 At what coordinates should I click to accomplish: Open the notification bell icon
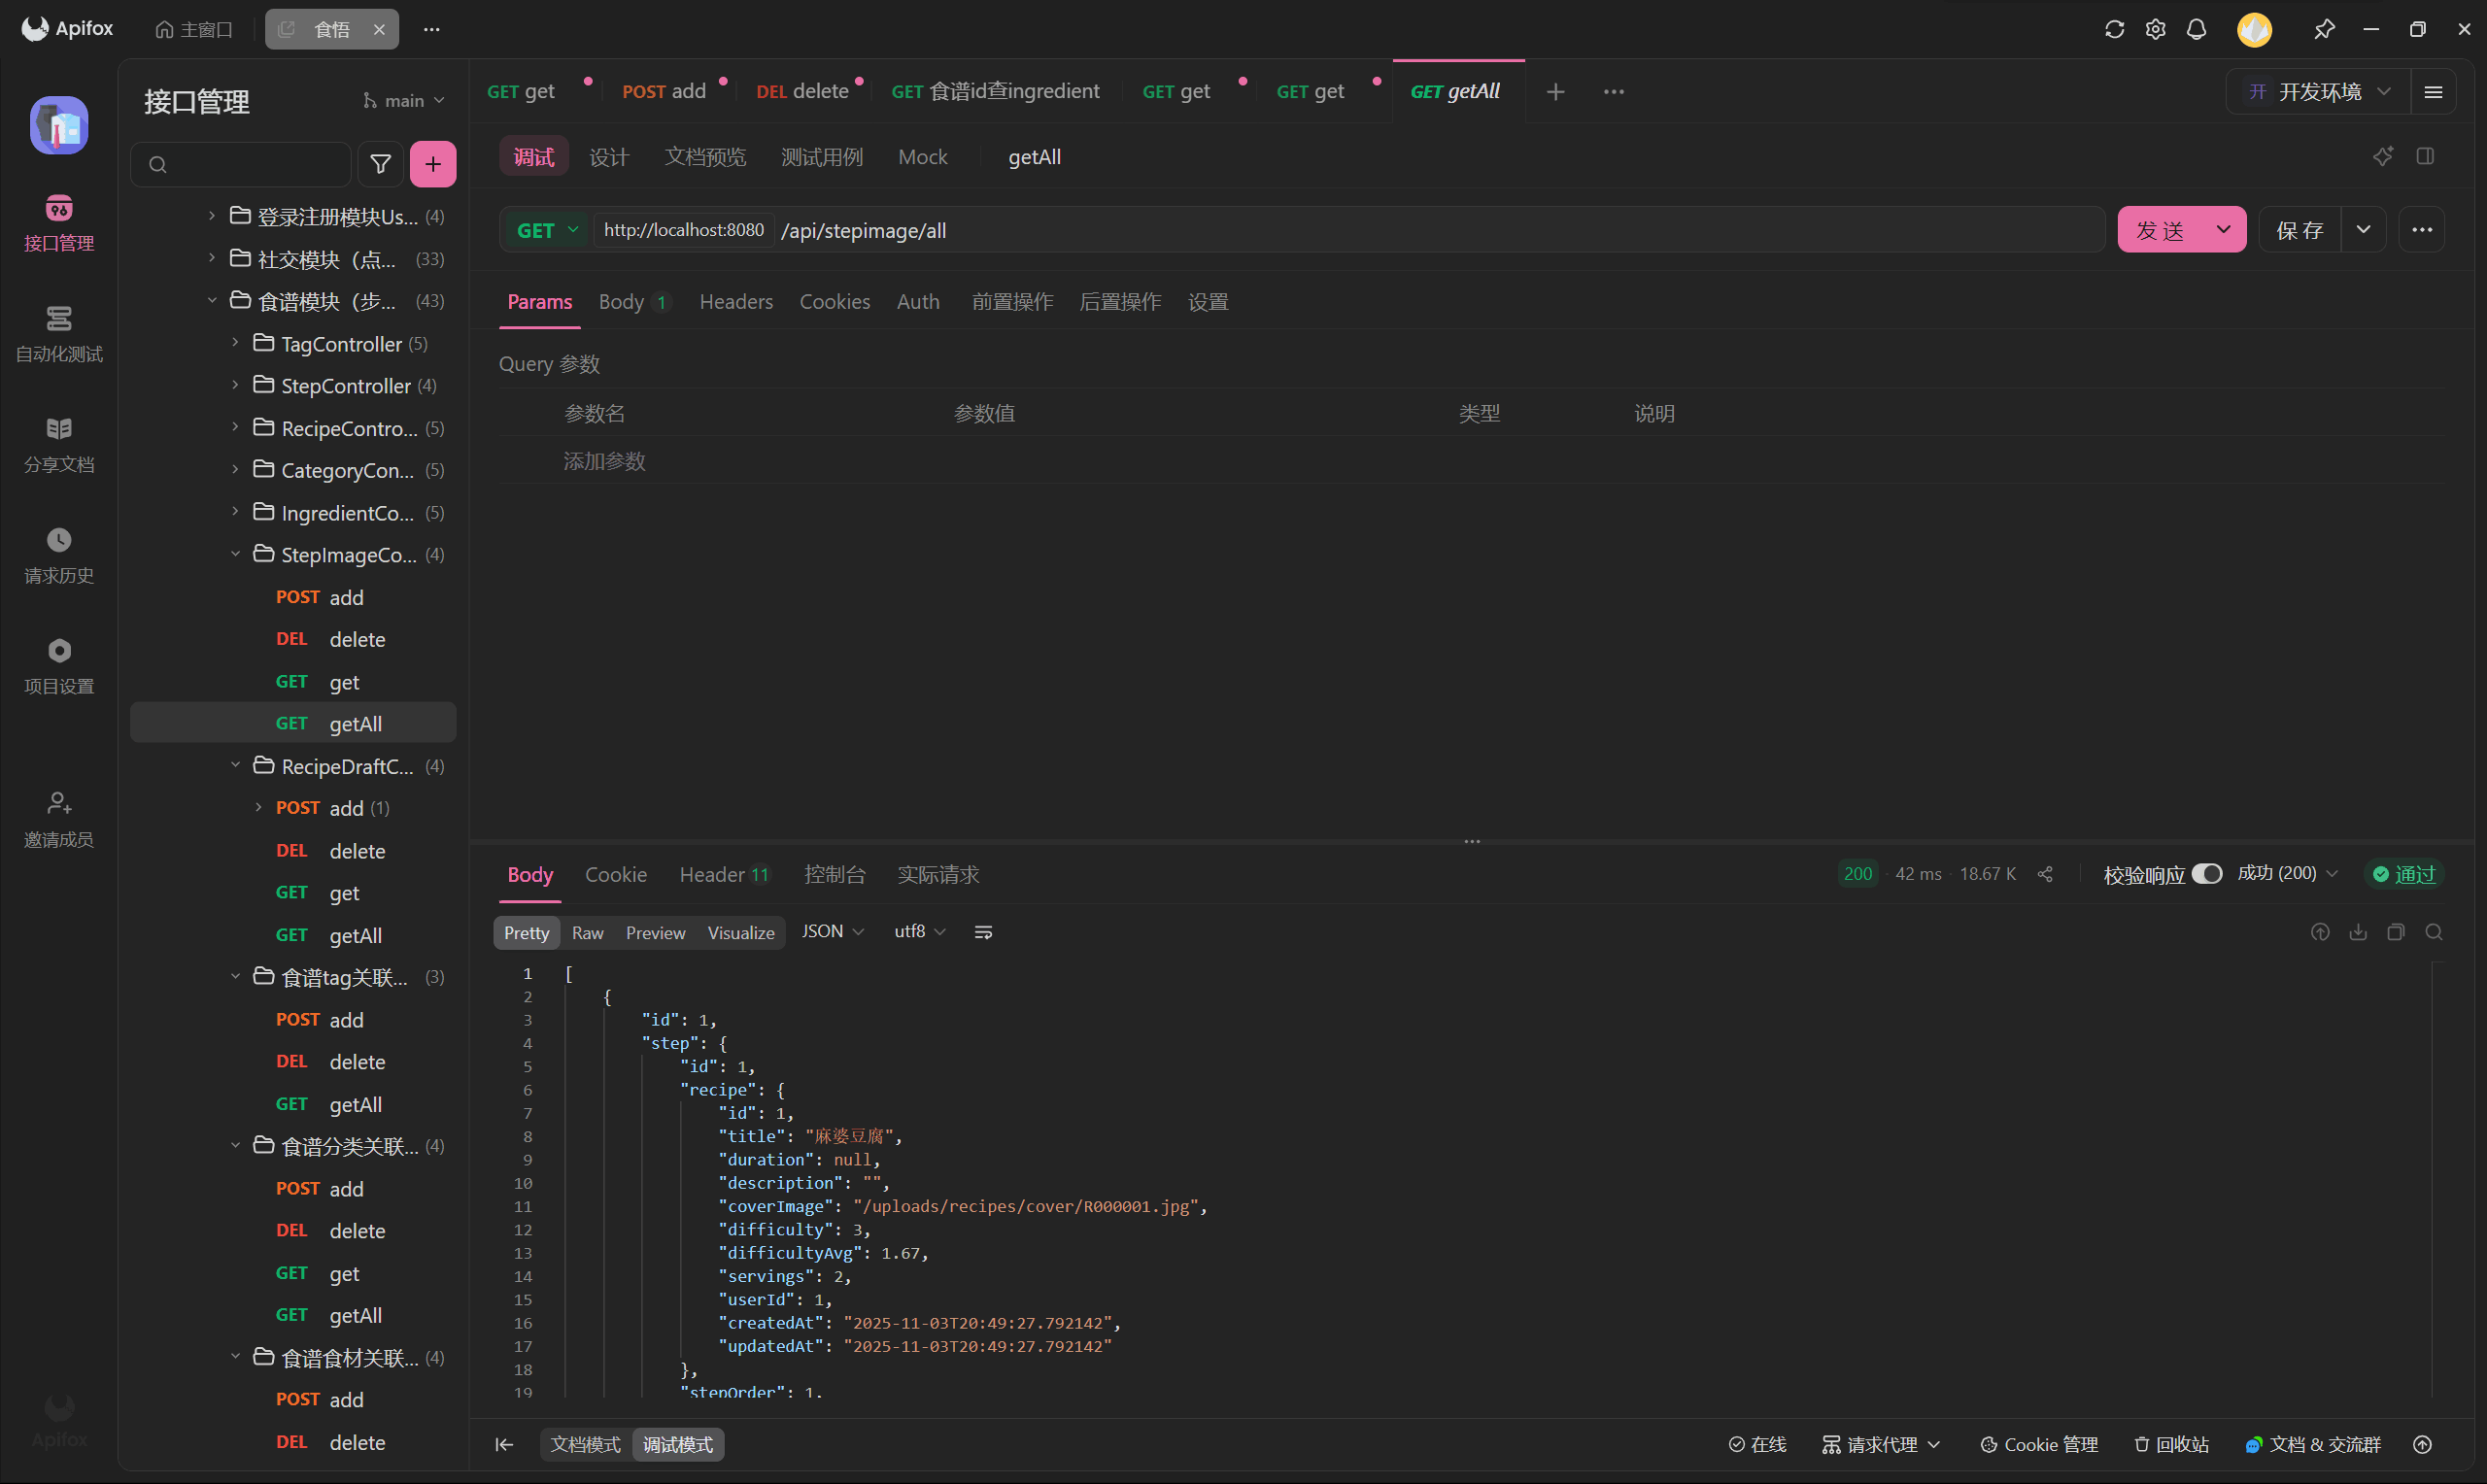(2196, 30)
